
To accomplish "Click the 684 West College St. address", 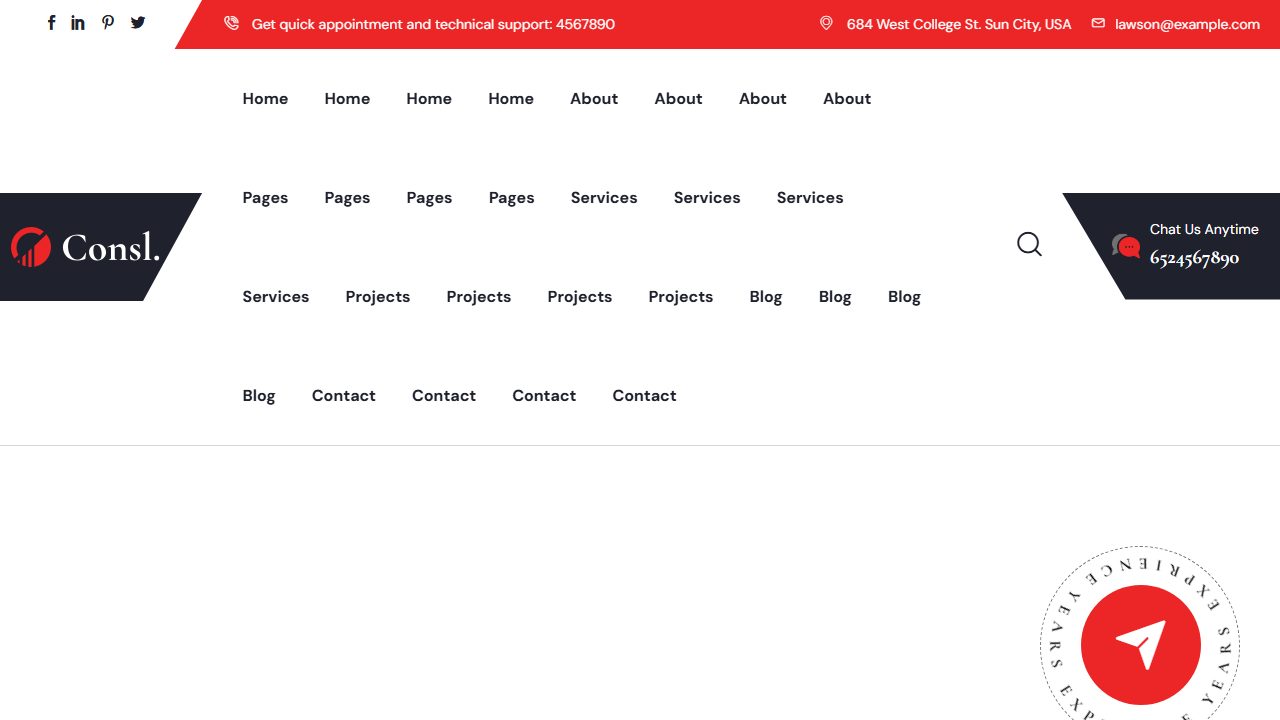I will click(x=959, y=24).
